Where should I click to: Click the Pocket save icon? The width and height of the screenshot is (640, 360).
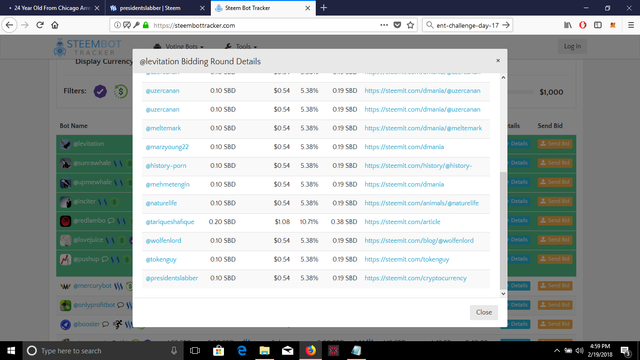pyautogui.click(x=397, y=25)
